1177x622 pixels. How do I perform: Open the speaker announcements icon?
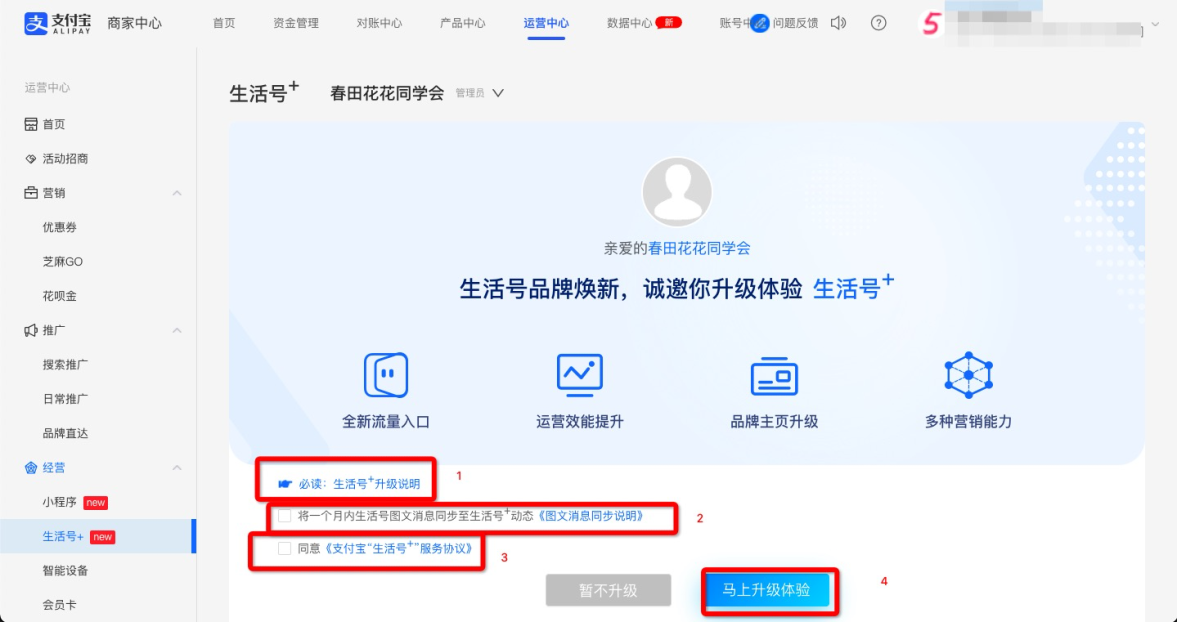pos(838,23)
